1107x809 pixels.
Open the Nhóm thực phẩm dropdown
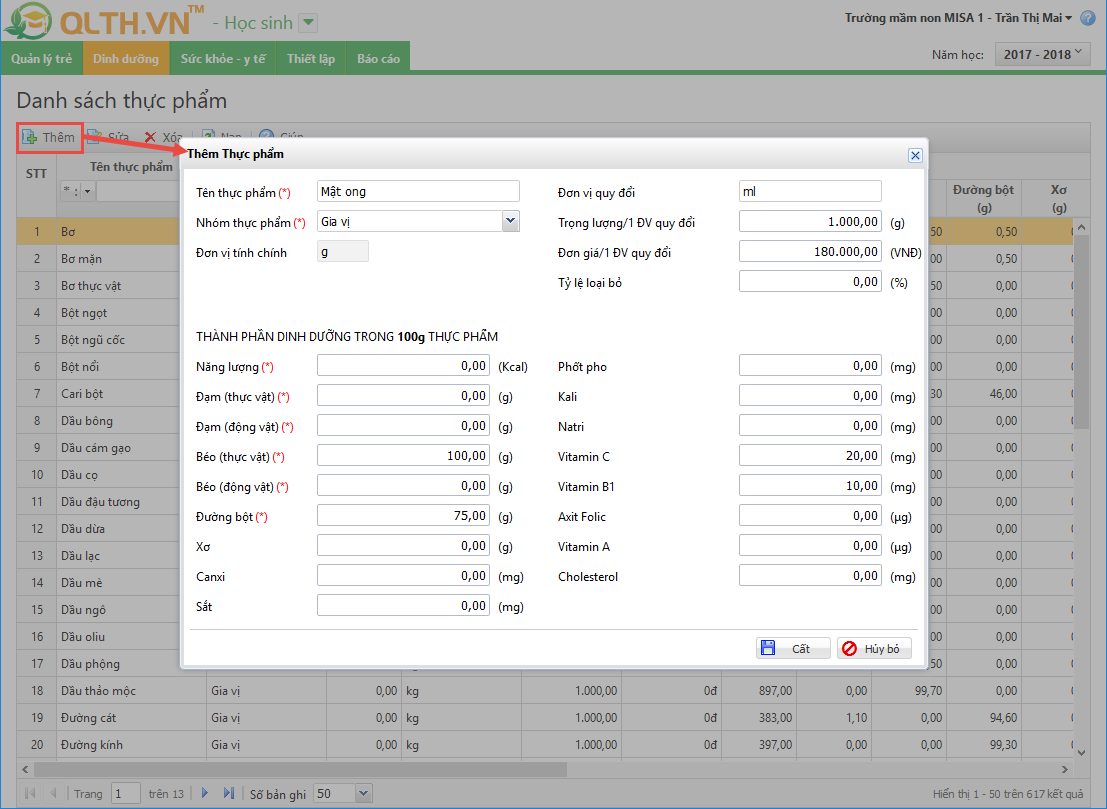(510, 221)
